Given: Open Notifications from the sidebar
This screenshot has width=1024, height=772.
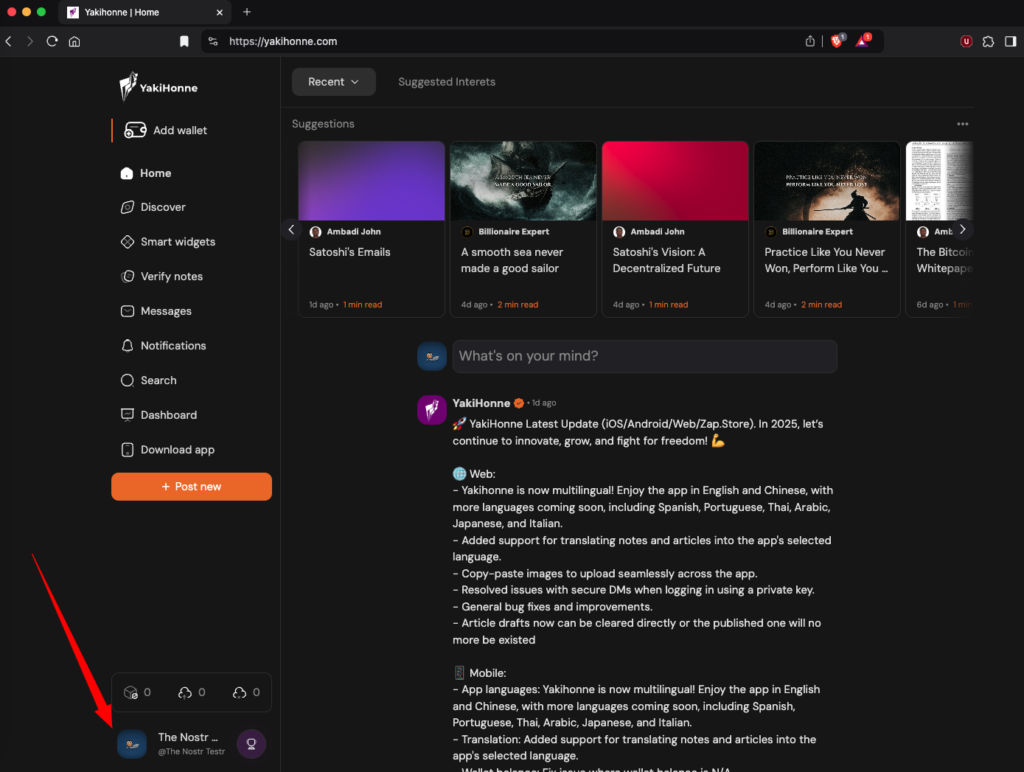Looking at the screenshot, I should (163, 346).
